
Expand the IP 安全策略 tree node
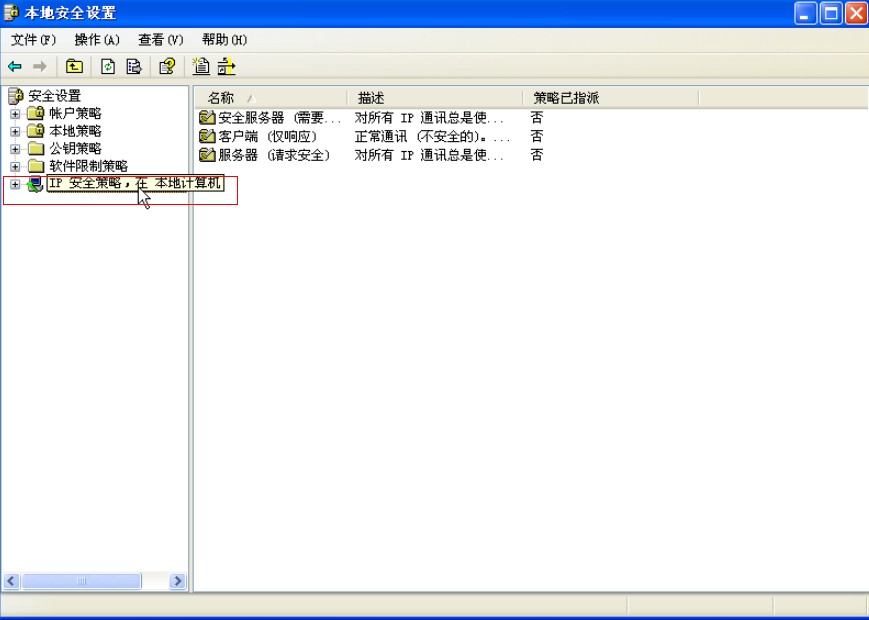coord(15,185)
